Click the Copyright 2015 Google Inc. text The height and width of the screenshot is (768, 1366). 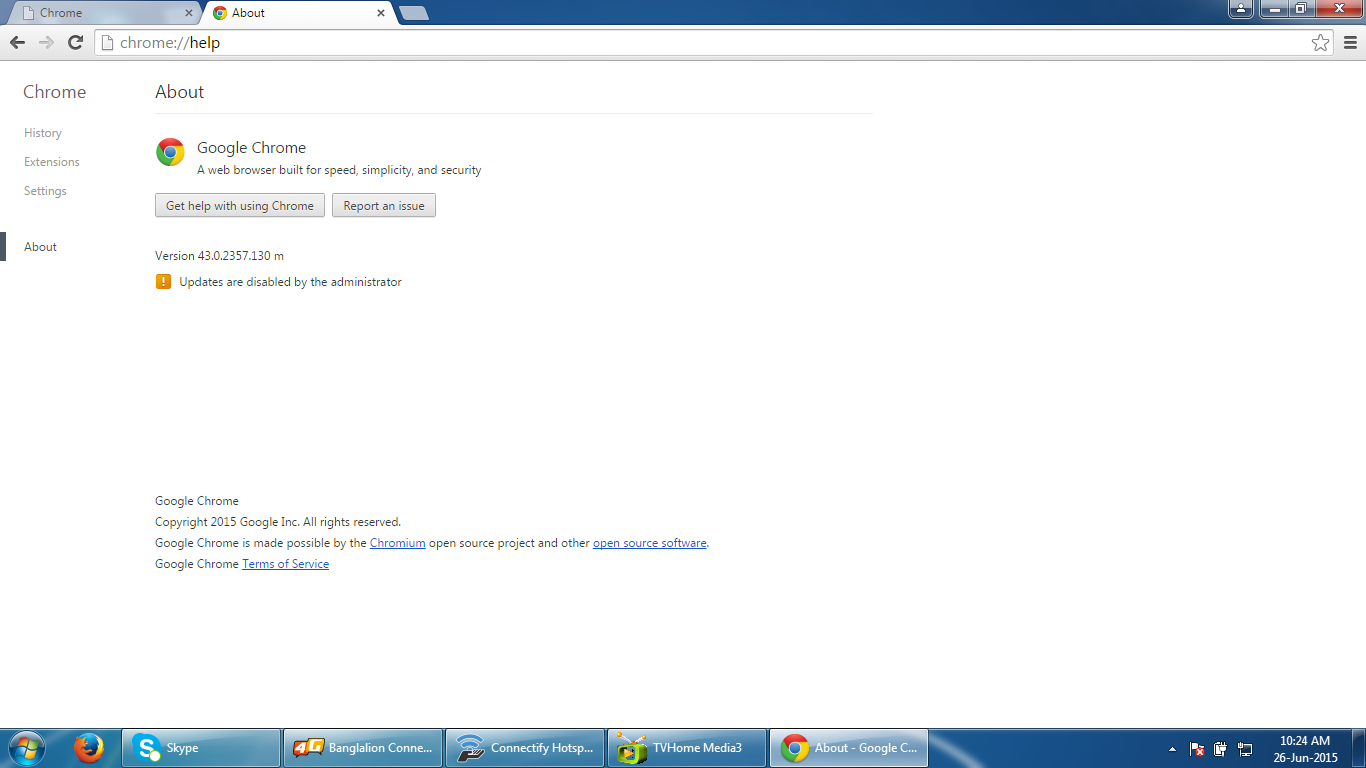point(278,522)
